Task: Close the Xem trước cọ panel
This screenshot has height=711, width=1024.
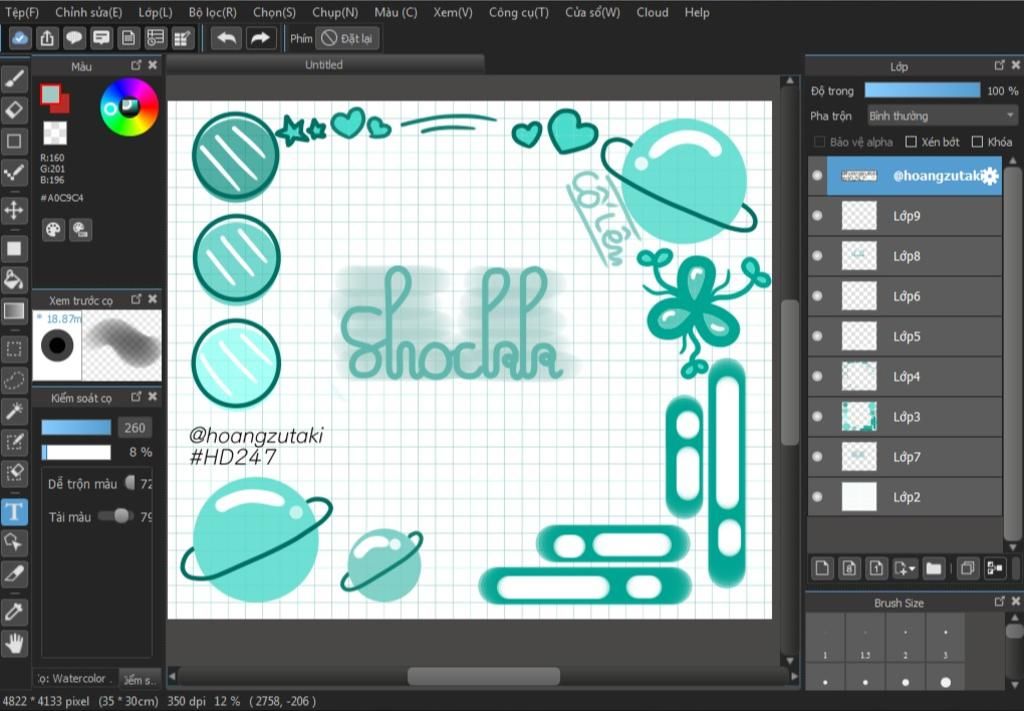Action: point(152,299)
